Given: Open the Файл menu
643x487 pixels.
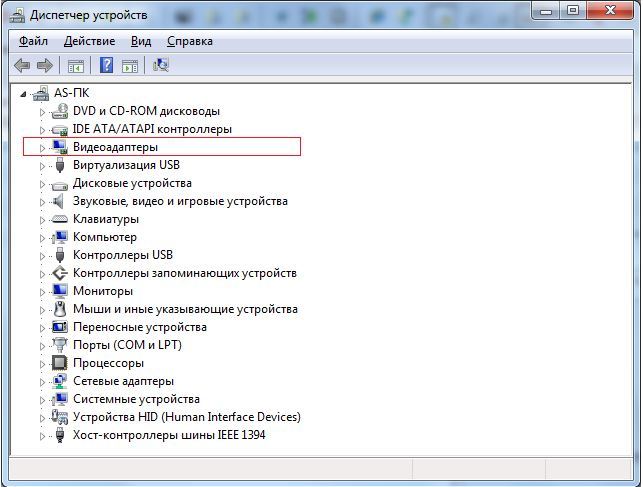Looking at the screenshot, I should point(33,41).
